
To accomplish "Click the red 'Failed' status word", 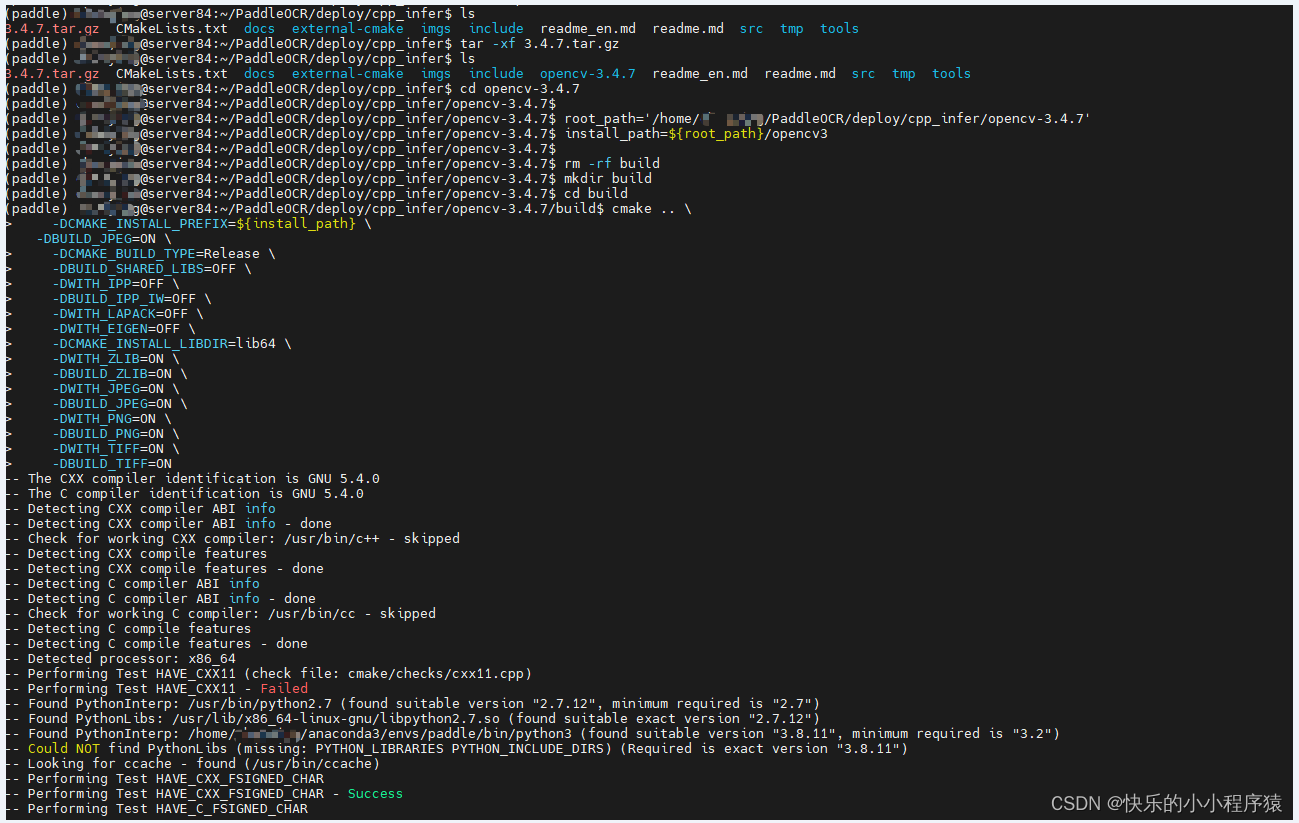I will 284,689.
